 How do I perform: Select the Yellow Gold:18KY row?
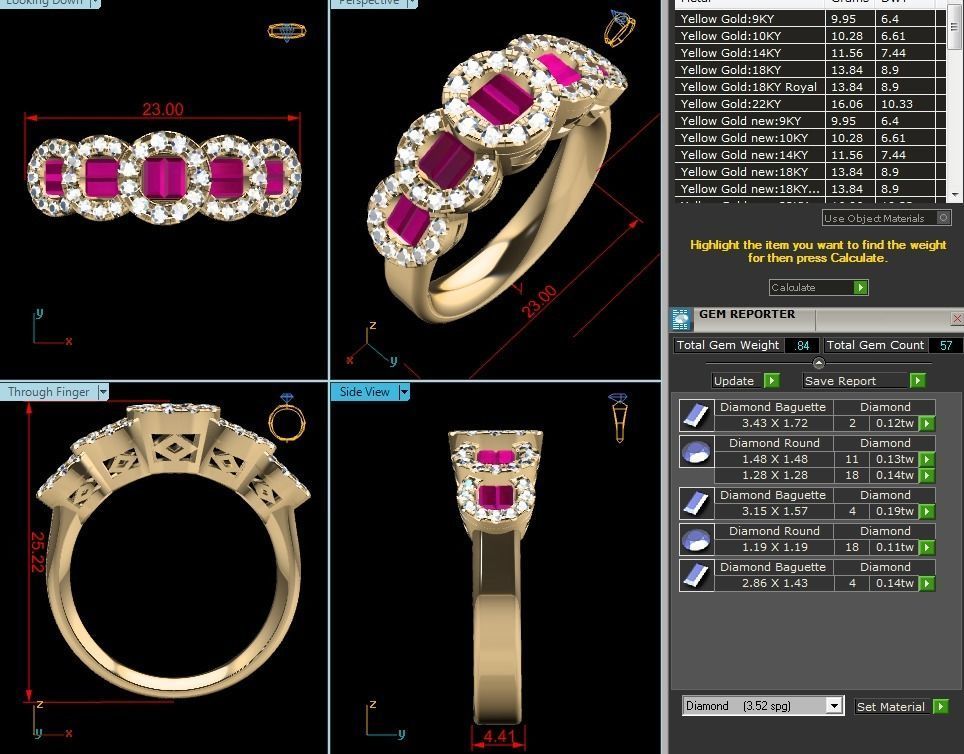[x=810, y=70]
